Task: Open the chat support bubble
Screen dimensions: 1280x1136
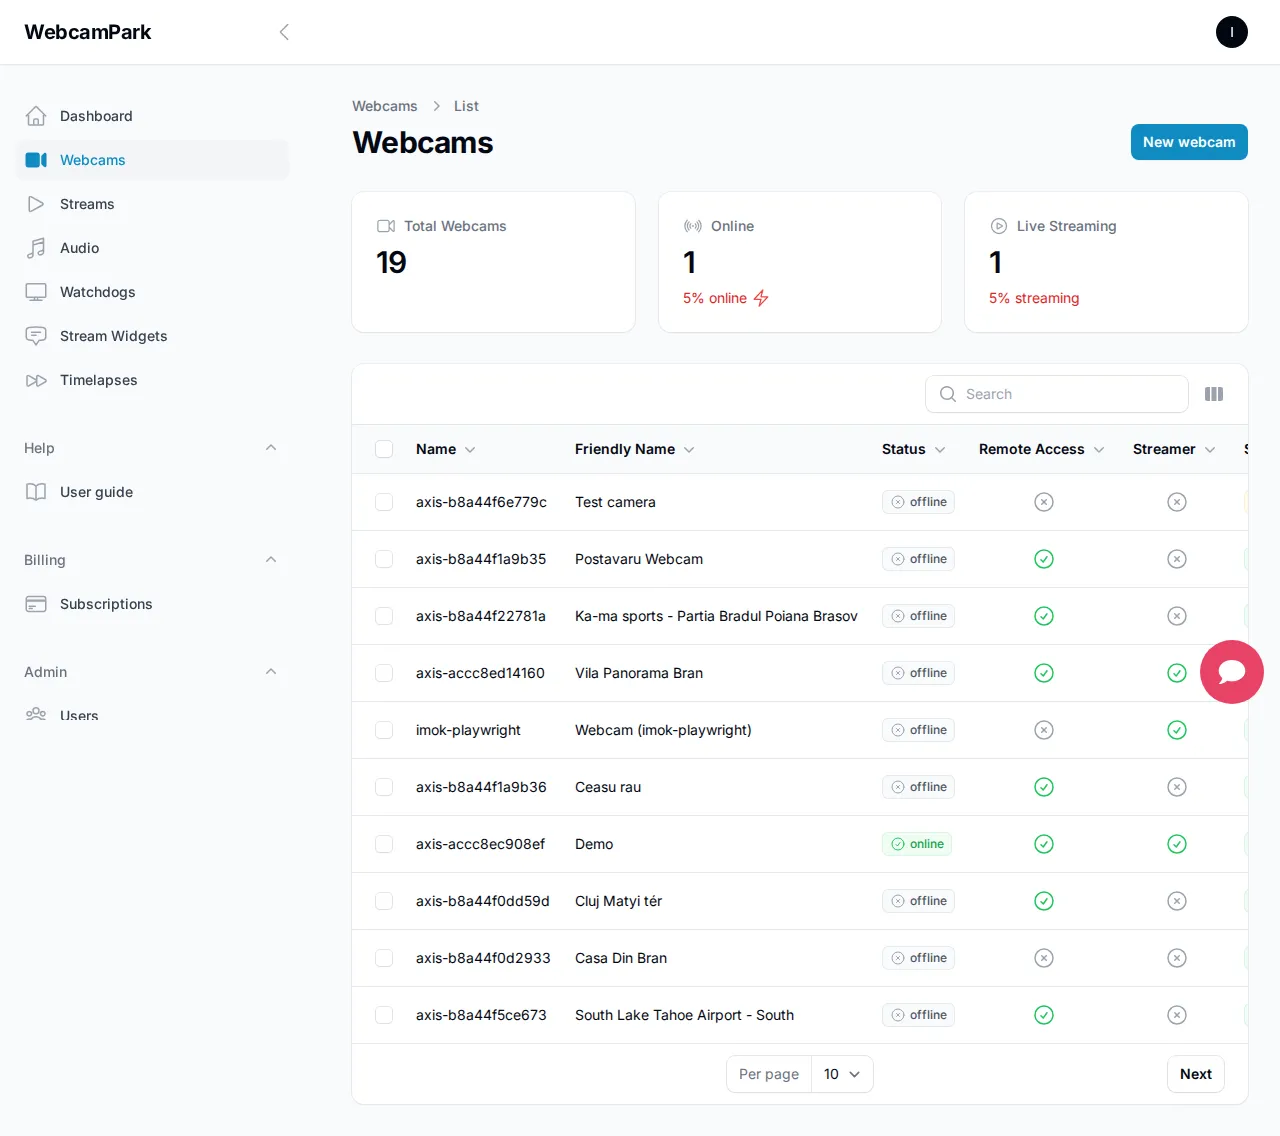Action: point(1231,672)
